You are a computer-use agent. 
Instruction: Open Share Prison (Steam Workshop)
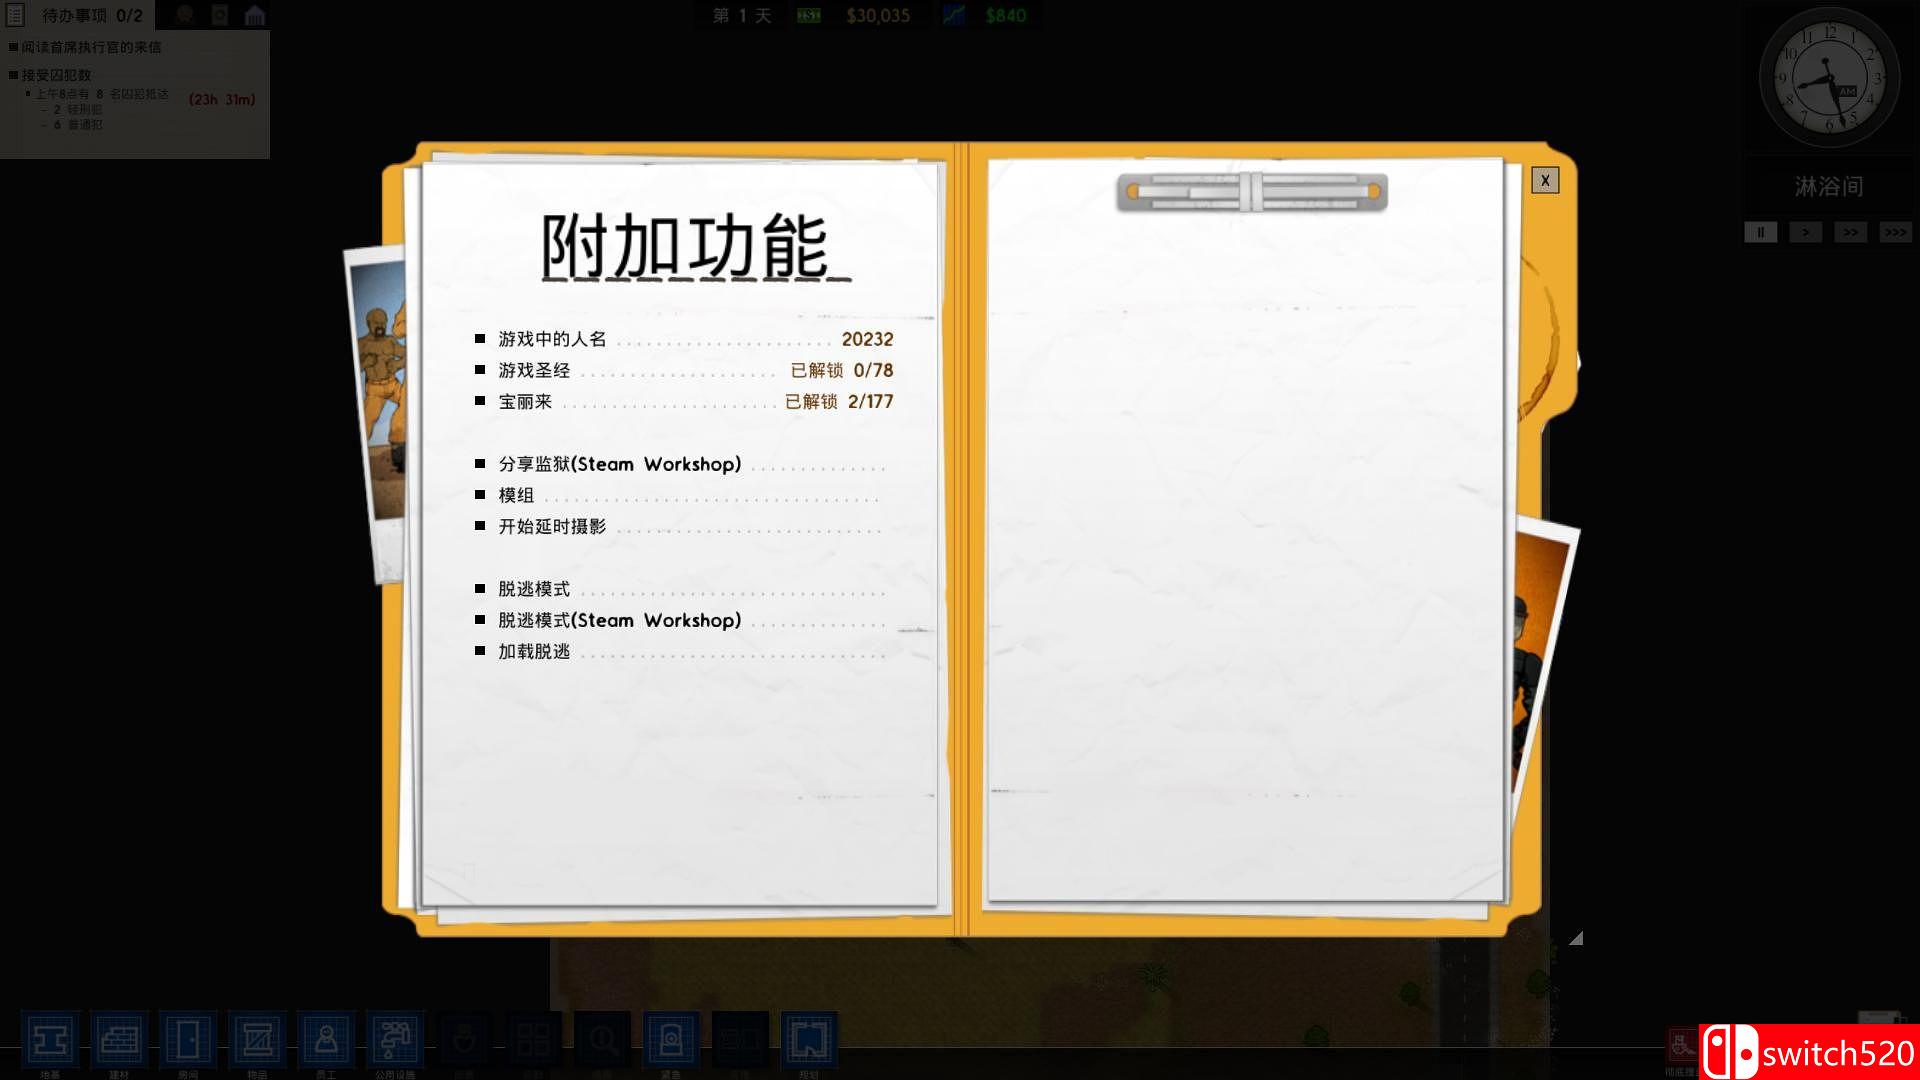(x=616, y=464)
